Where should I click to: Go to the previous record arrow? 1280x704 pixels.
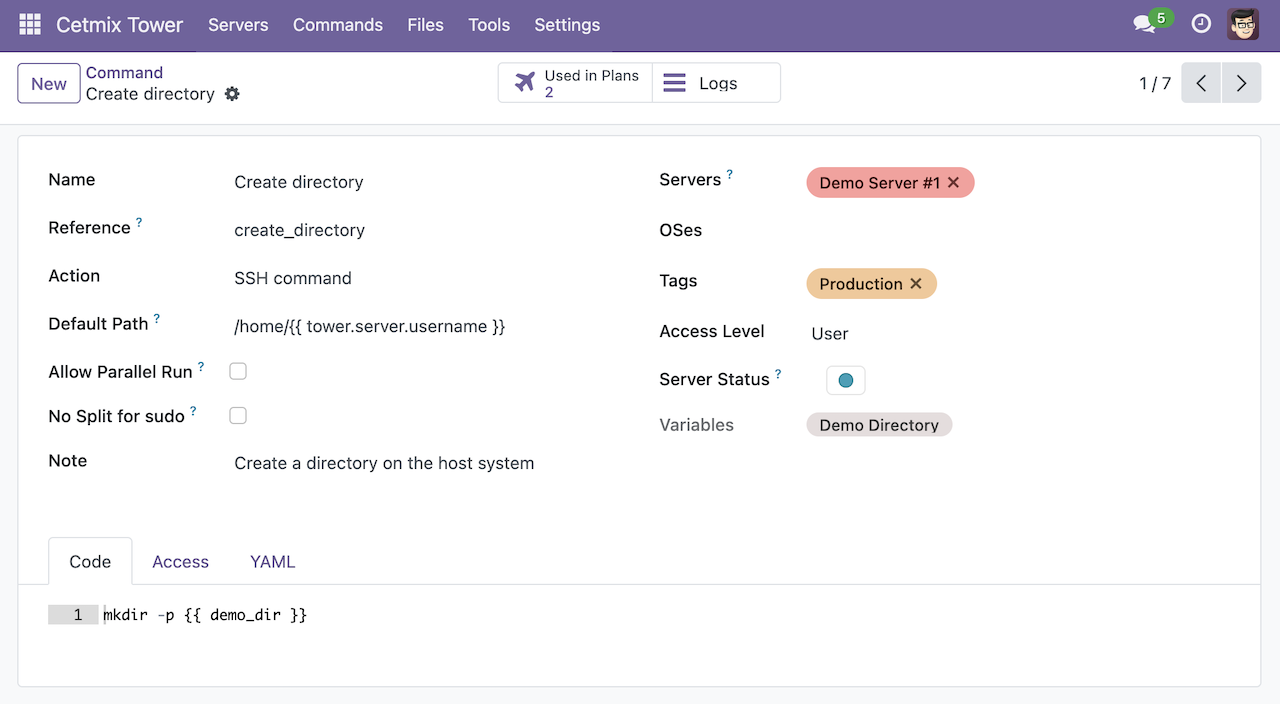pyautogui.click(x=1201, y=83)
